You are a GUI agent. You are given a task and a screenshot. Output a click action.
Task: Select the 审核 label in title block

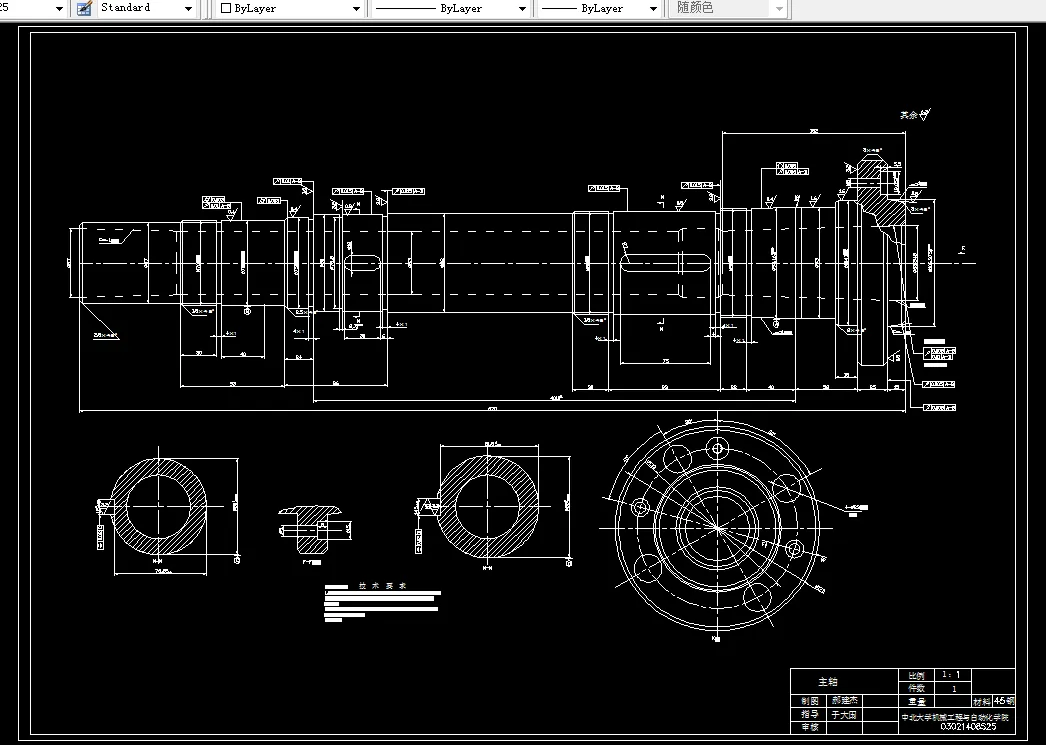(810, 727)
